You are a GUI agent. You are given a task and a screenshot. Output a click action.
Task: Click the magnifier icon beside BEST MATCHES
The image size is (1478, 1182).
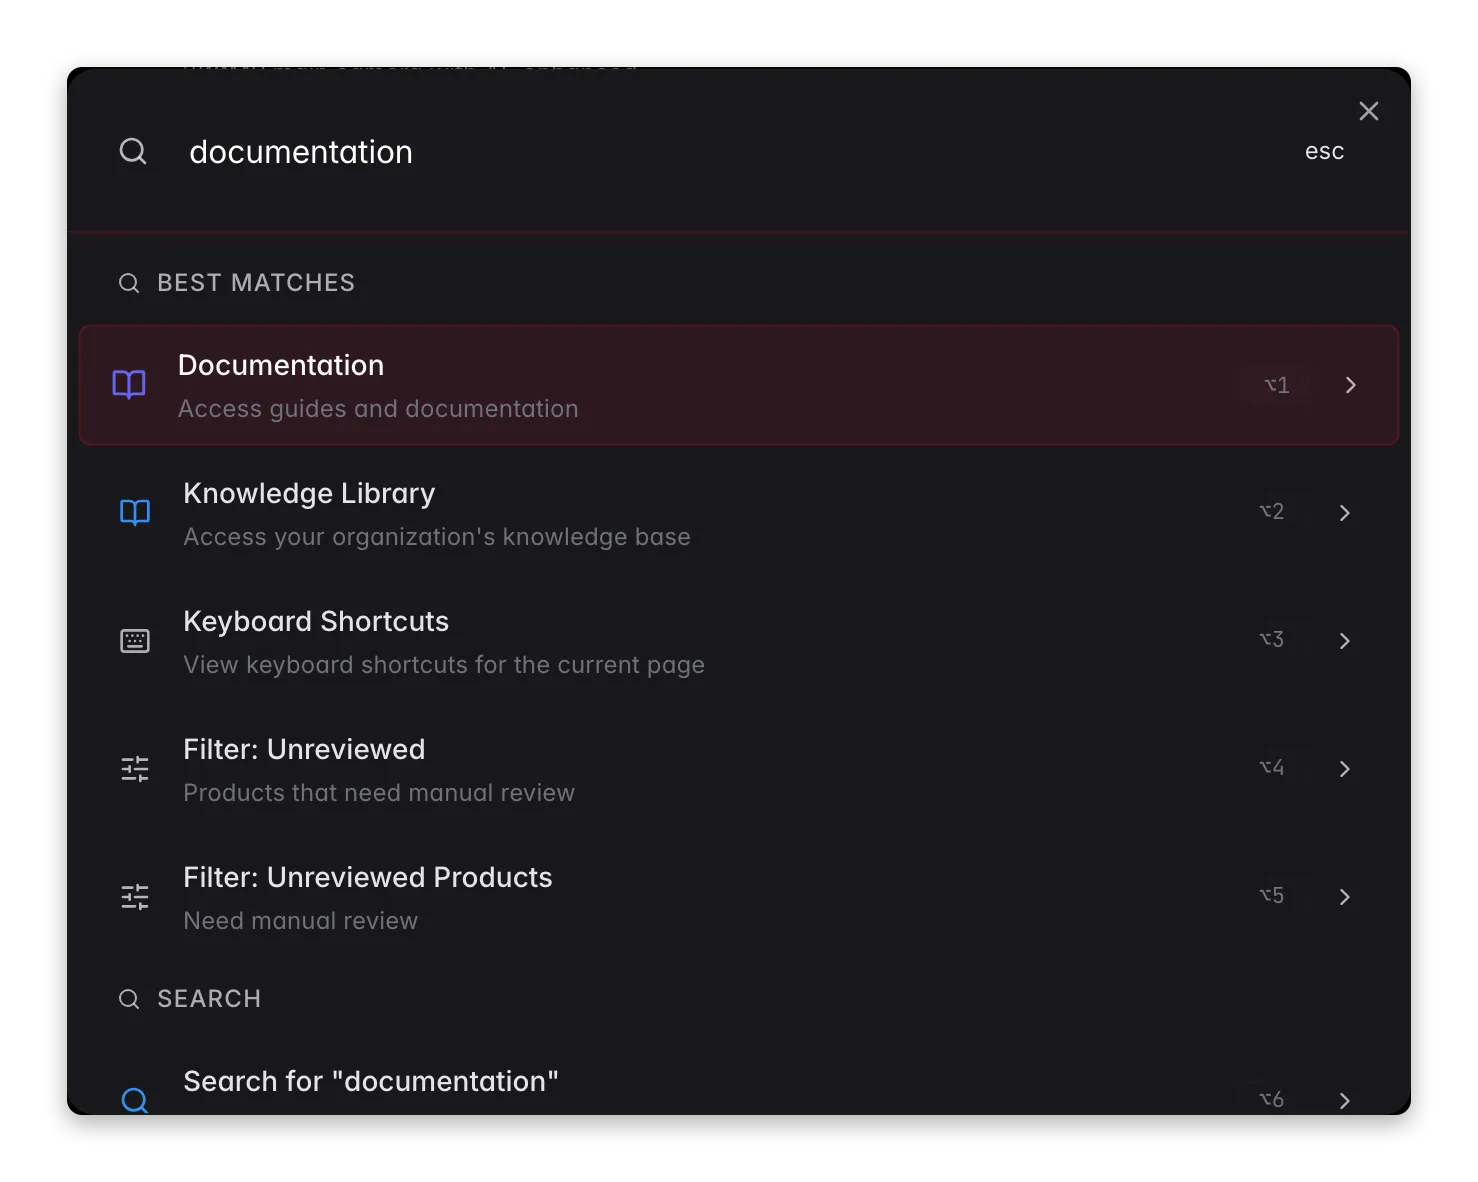pyautogui.click(x=129, y=283)
